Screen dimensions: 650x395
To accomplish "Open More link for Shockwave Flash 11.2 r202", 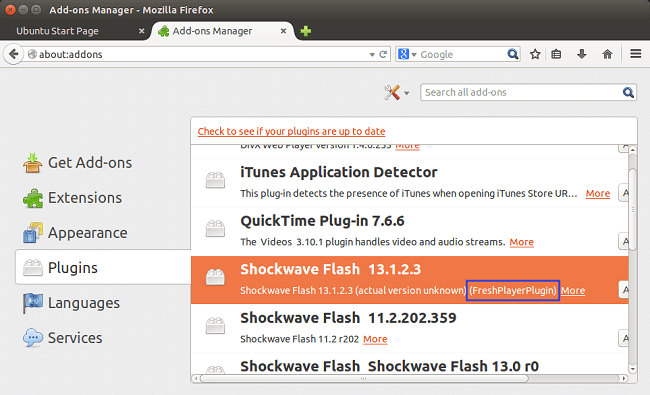I will point(375,339).
